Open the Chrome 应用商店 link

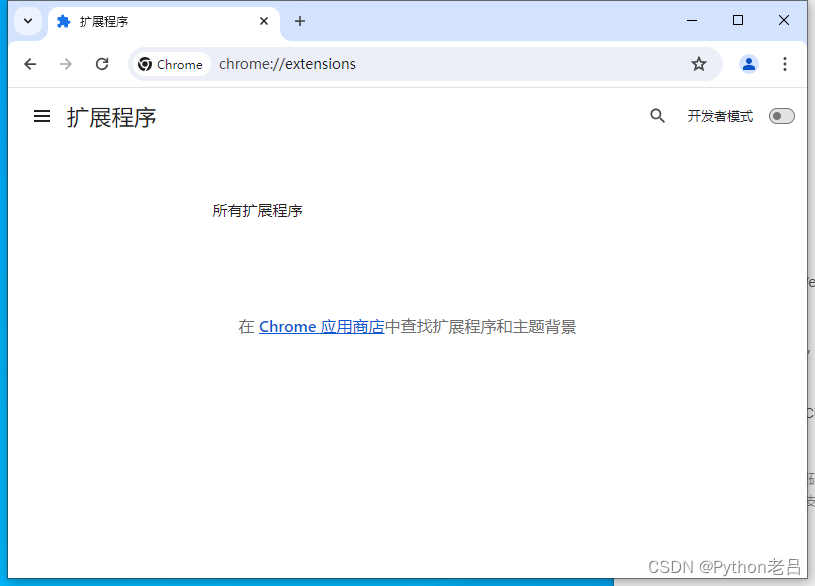[x=320, y=326]
